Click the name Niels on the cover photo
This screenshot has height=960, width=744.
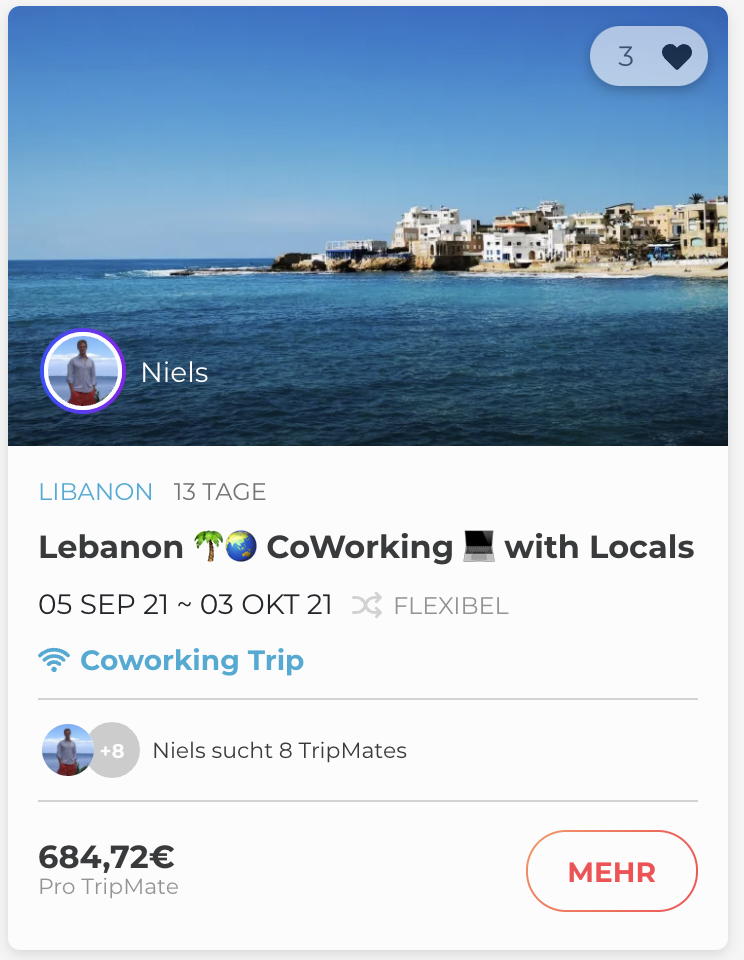pyautogui.click(x=174, y=372)
